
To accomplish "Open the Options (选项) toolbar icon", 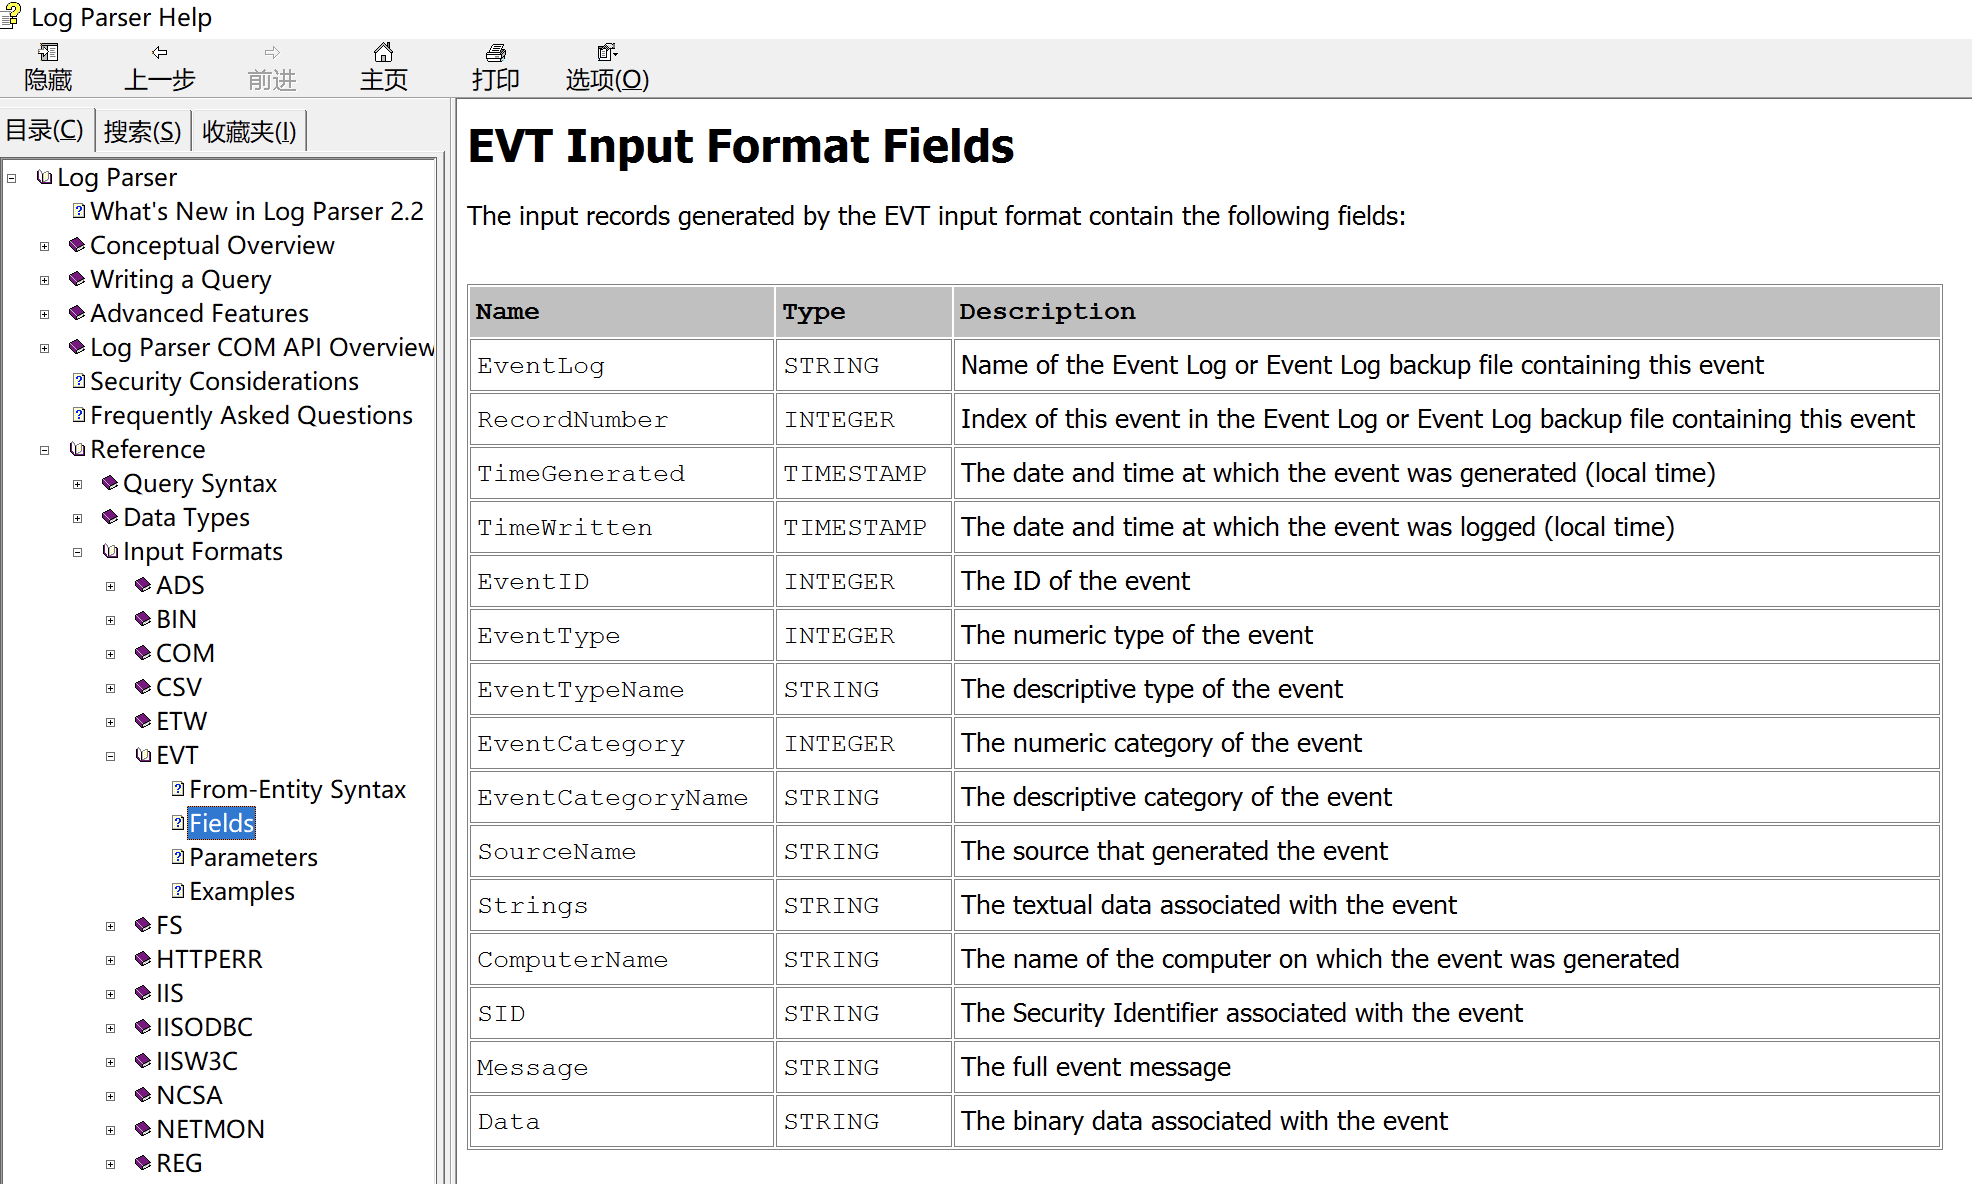I will click(x=607, y=53).
